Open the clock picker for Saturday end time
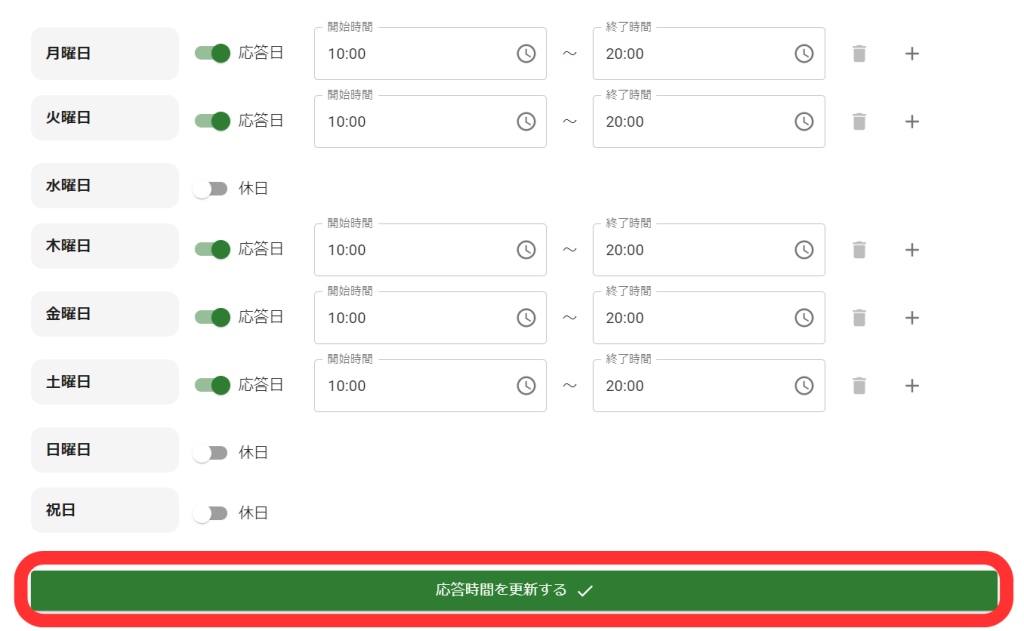The width and height of the screenshot is (1024, 631). coord(804,385)
